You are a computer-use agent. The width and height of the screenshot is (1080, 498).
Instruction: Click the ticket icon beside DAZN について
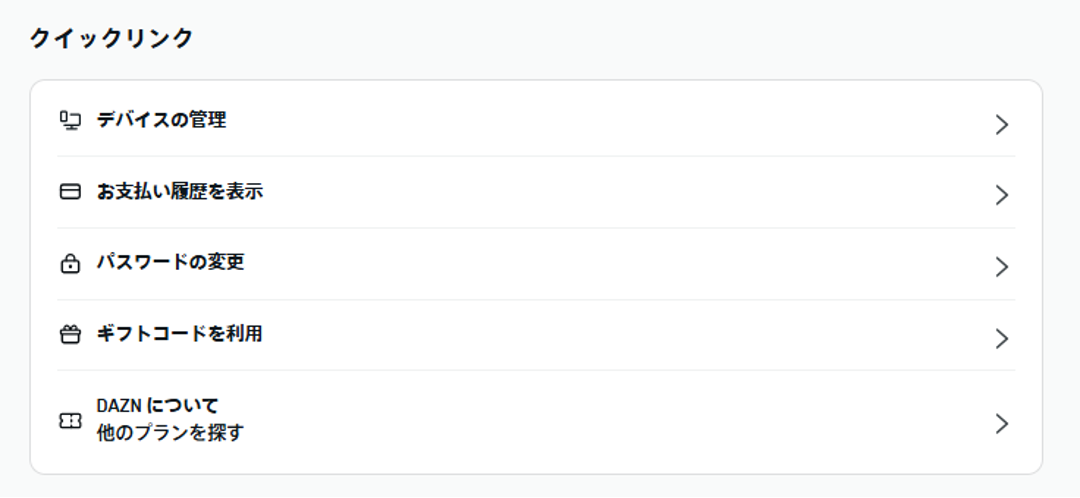(70, 422)
